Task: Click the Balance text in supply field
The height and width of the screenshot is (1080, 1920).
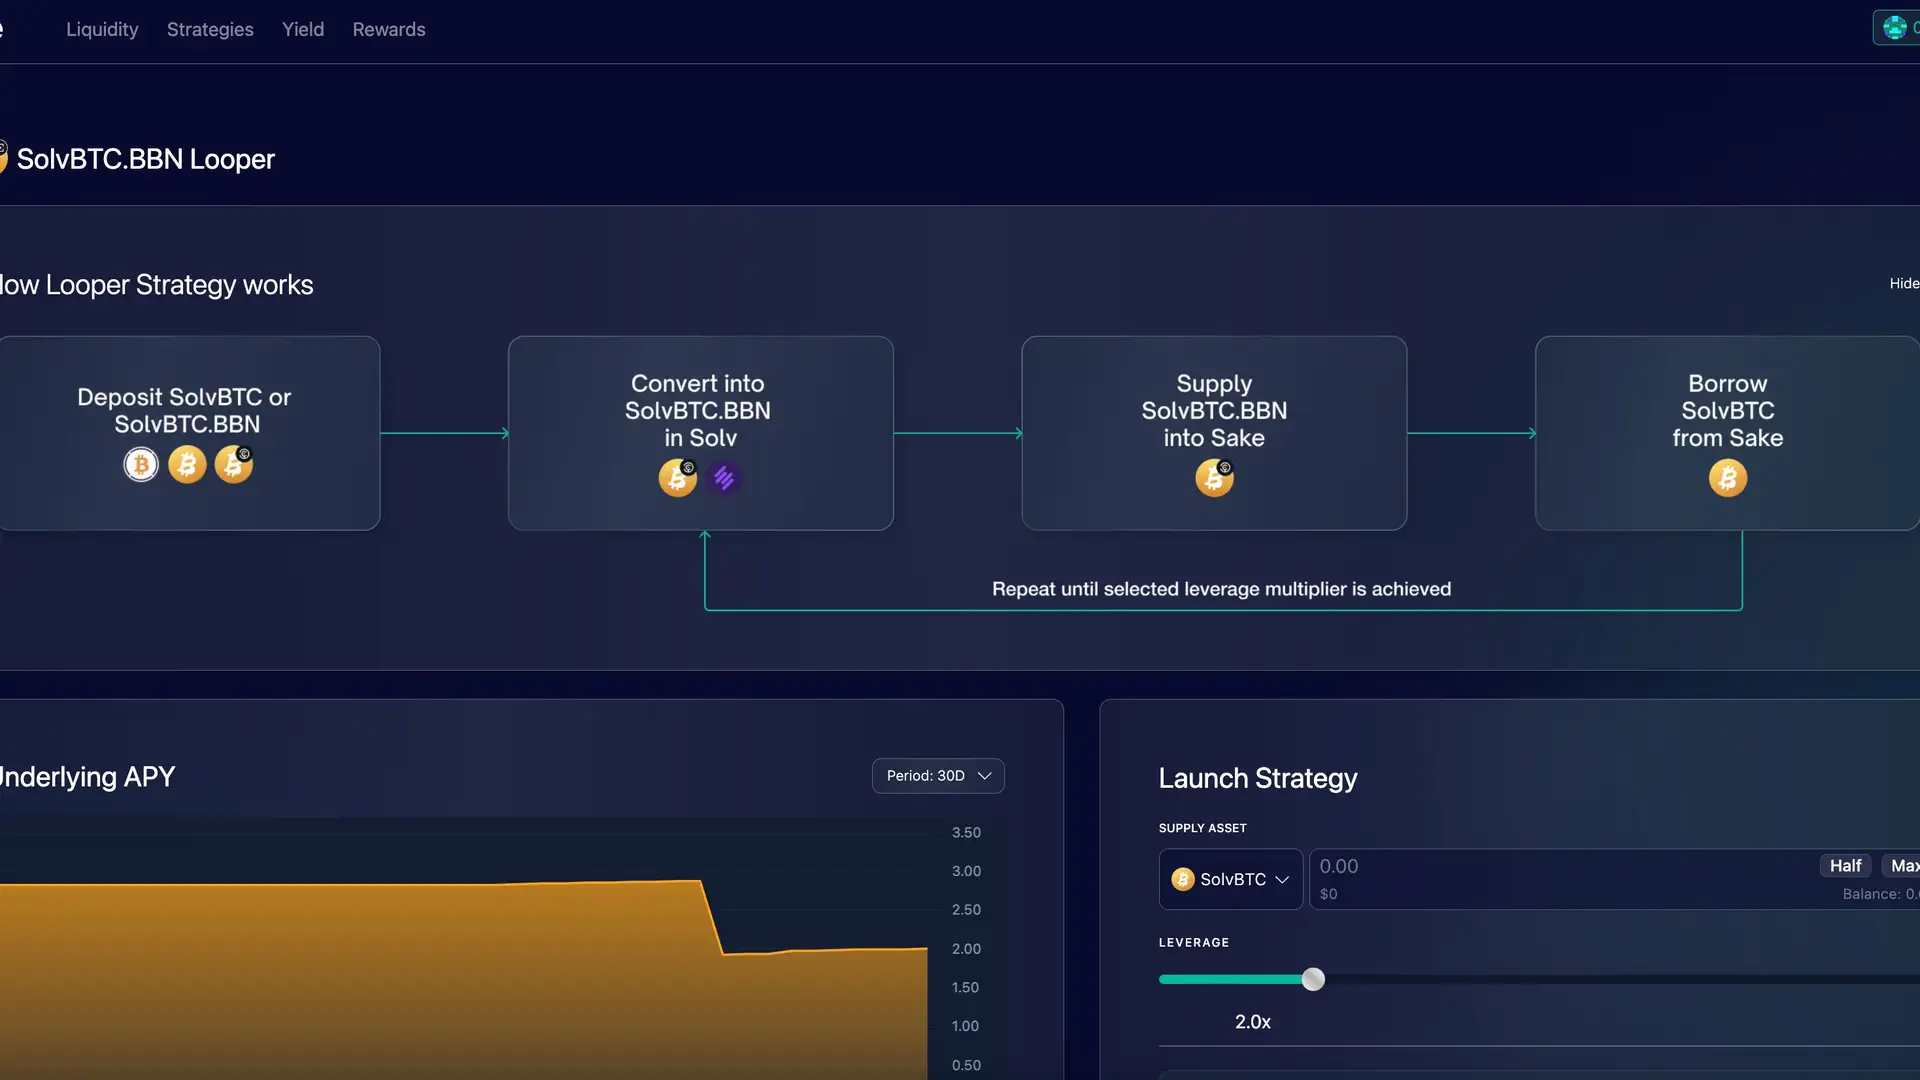Action: [x=1881, y=894]
